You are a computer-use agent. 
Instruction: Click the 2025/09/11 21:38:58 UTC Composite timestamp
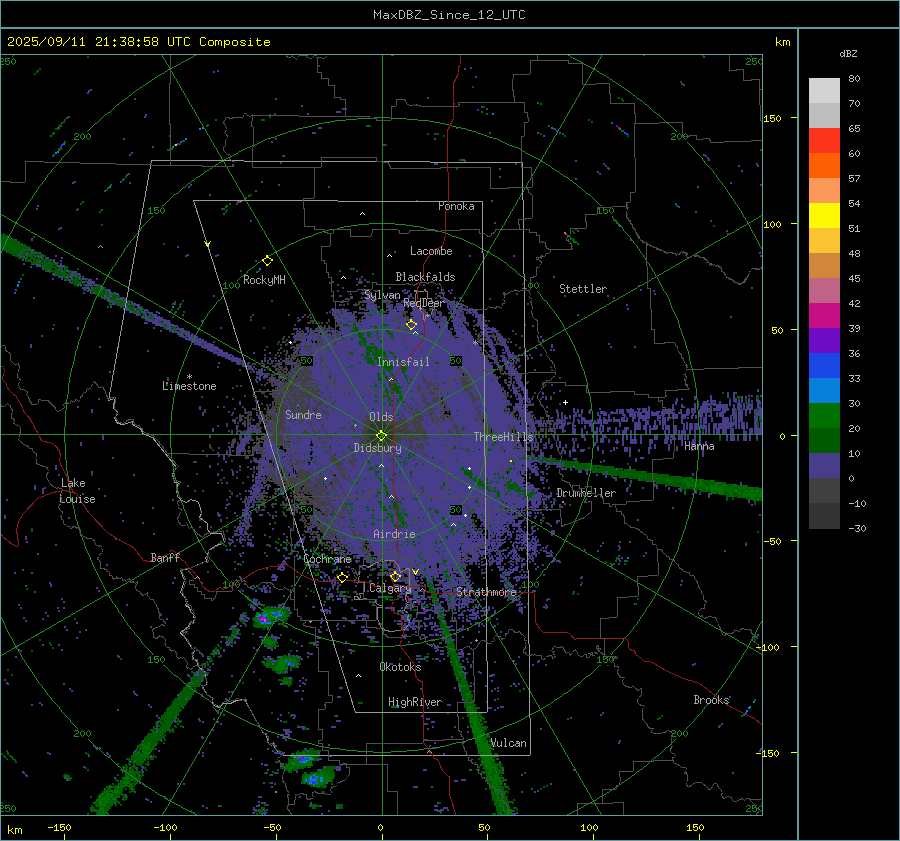(x=138, y=42)
